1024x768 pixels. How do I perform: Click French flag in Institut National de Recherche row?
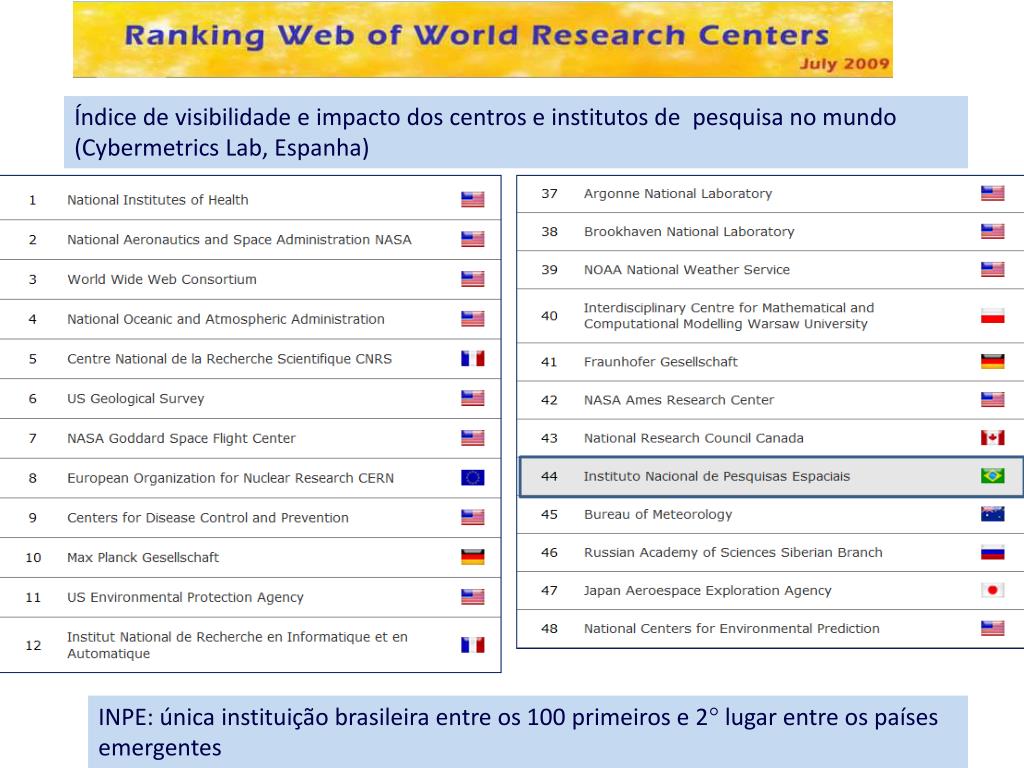click(472, 645)
